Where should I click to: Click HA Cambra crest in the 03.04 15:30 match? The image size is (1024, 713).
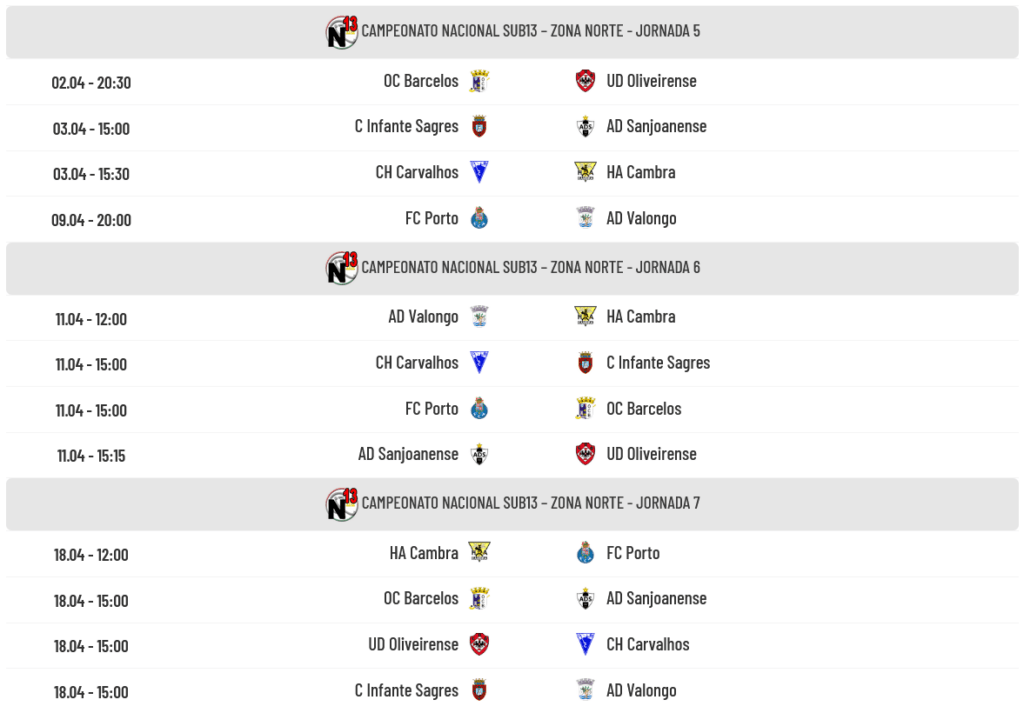585,172
